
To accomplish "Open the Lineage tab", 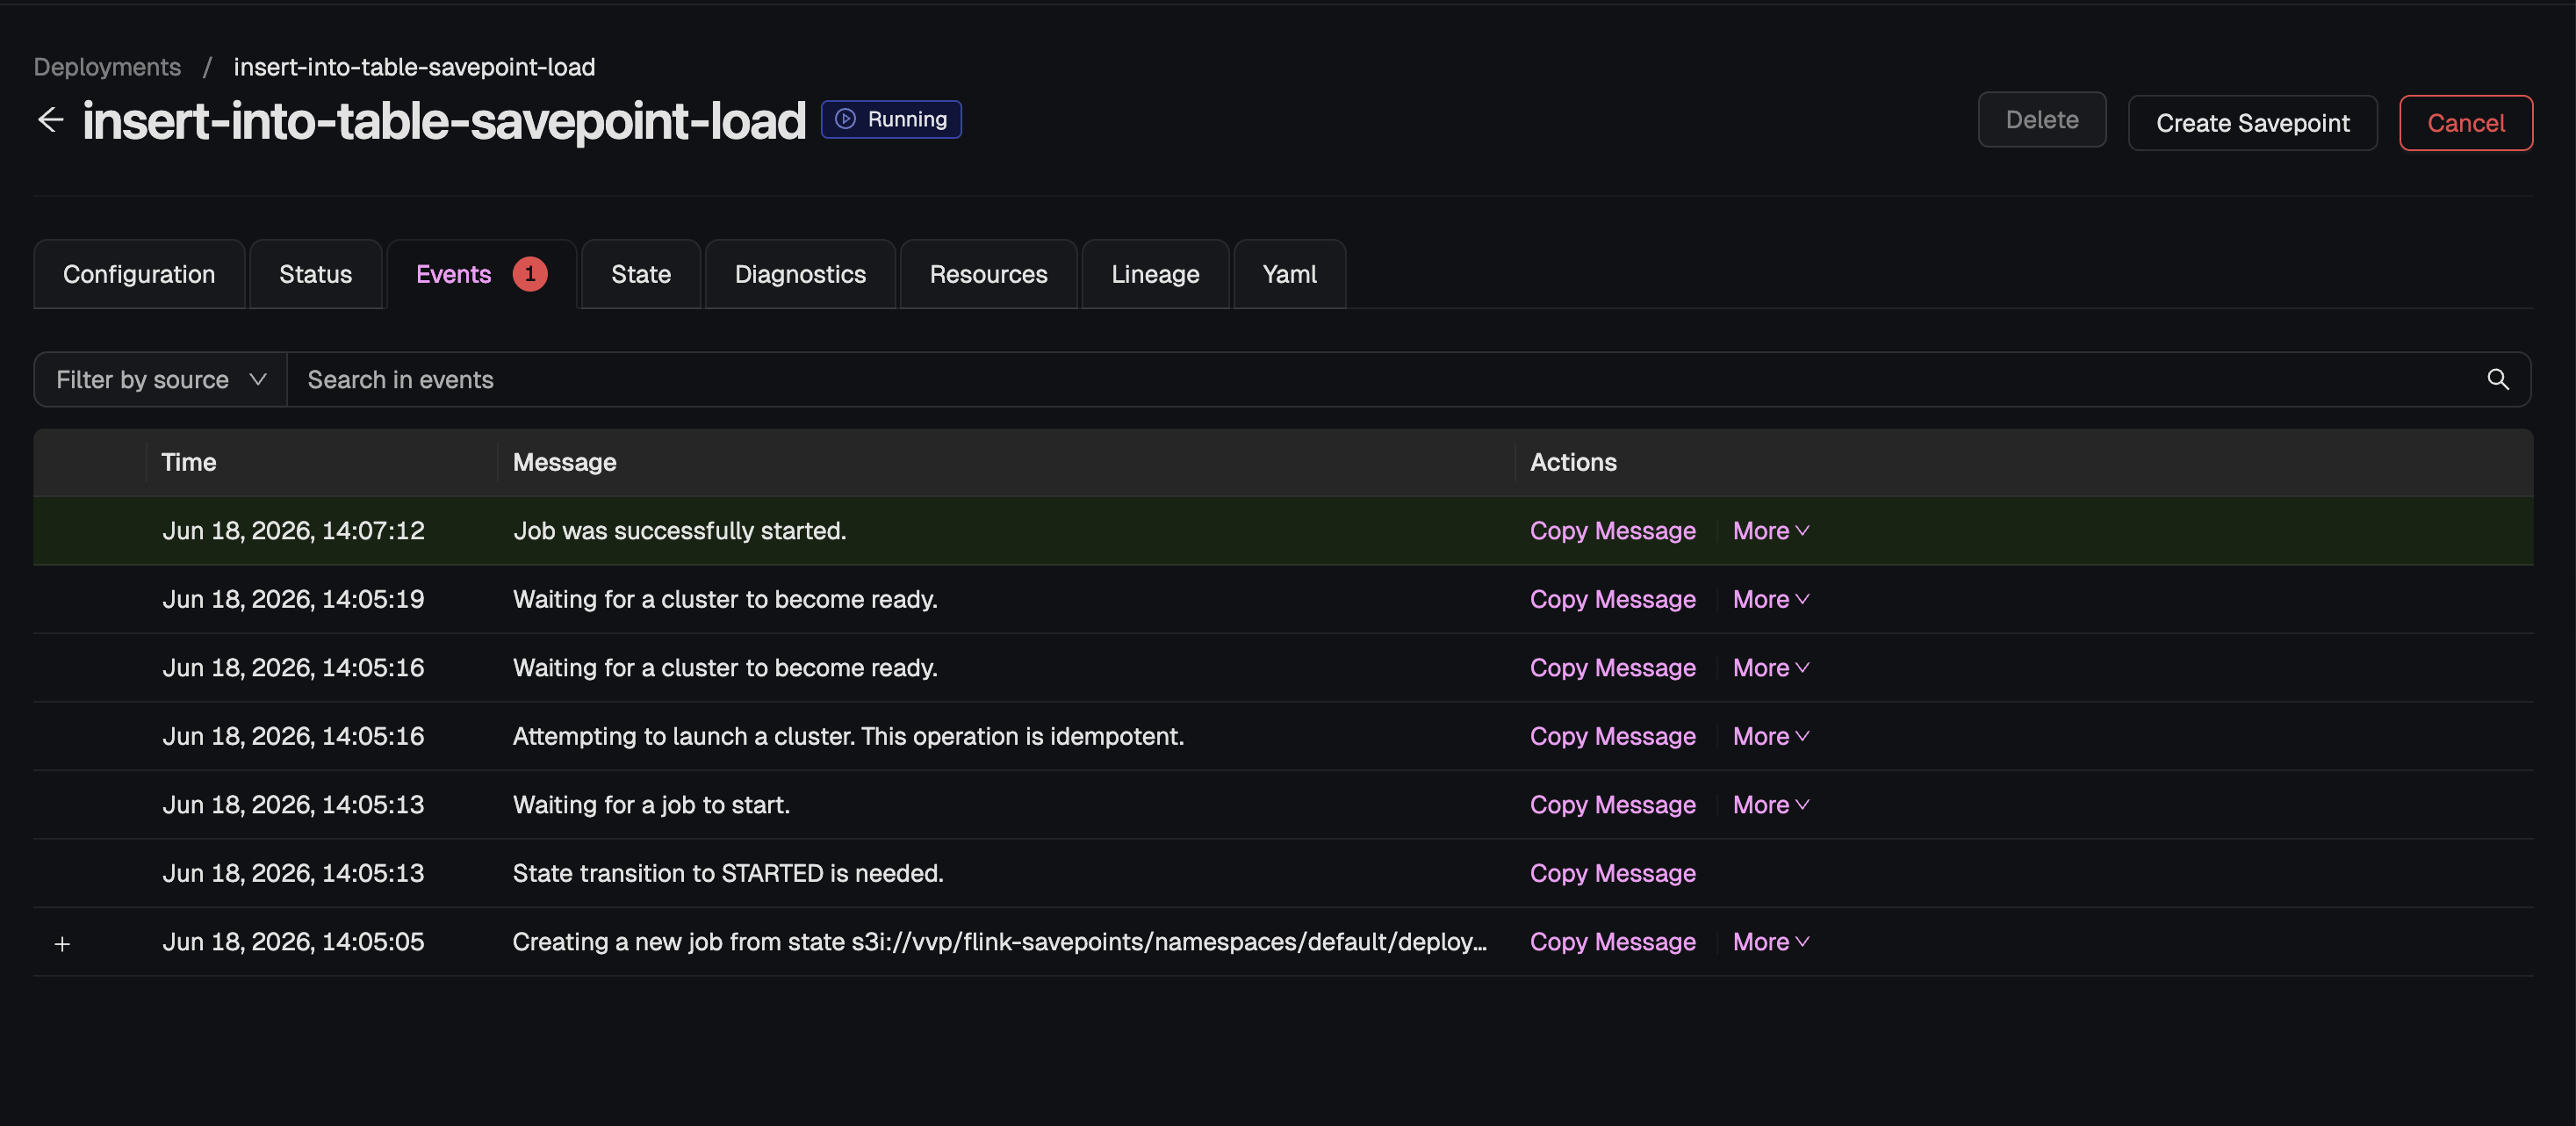I will click(x=1155, y=274).
